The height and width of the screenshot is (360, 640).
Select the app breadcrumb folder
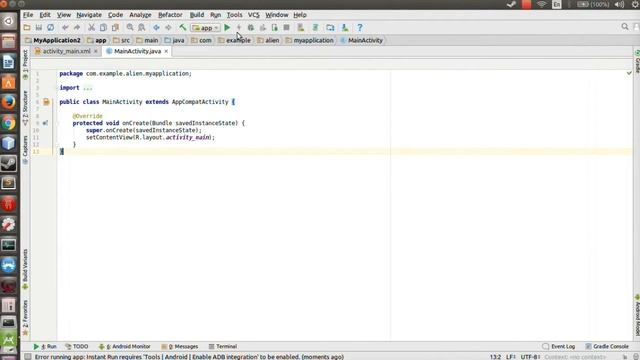97,40
